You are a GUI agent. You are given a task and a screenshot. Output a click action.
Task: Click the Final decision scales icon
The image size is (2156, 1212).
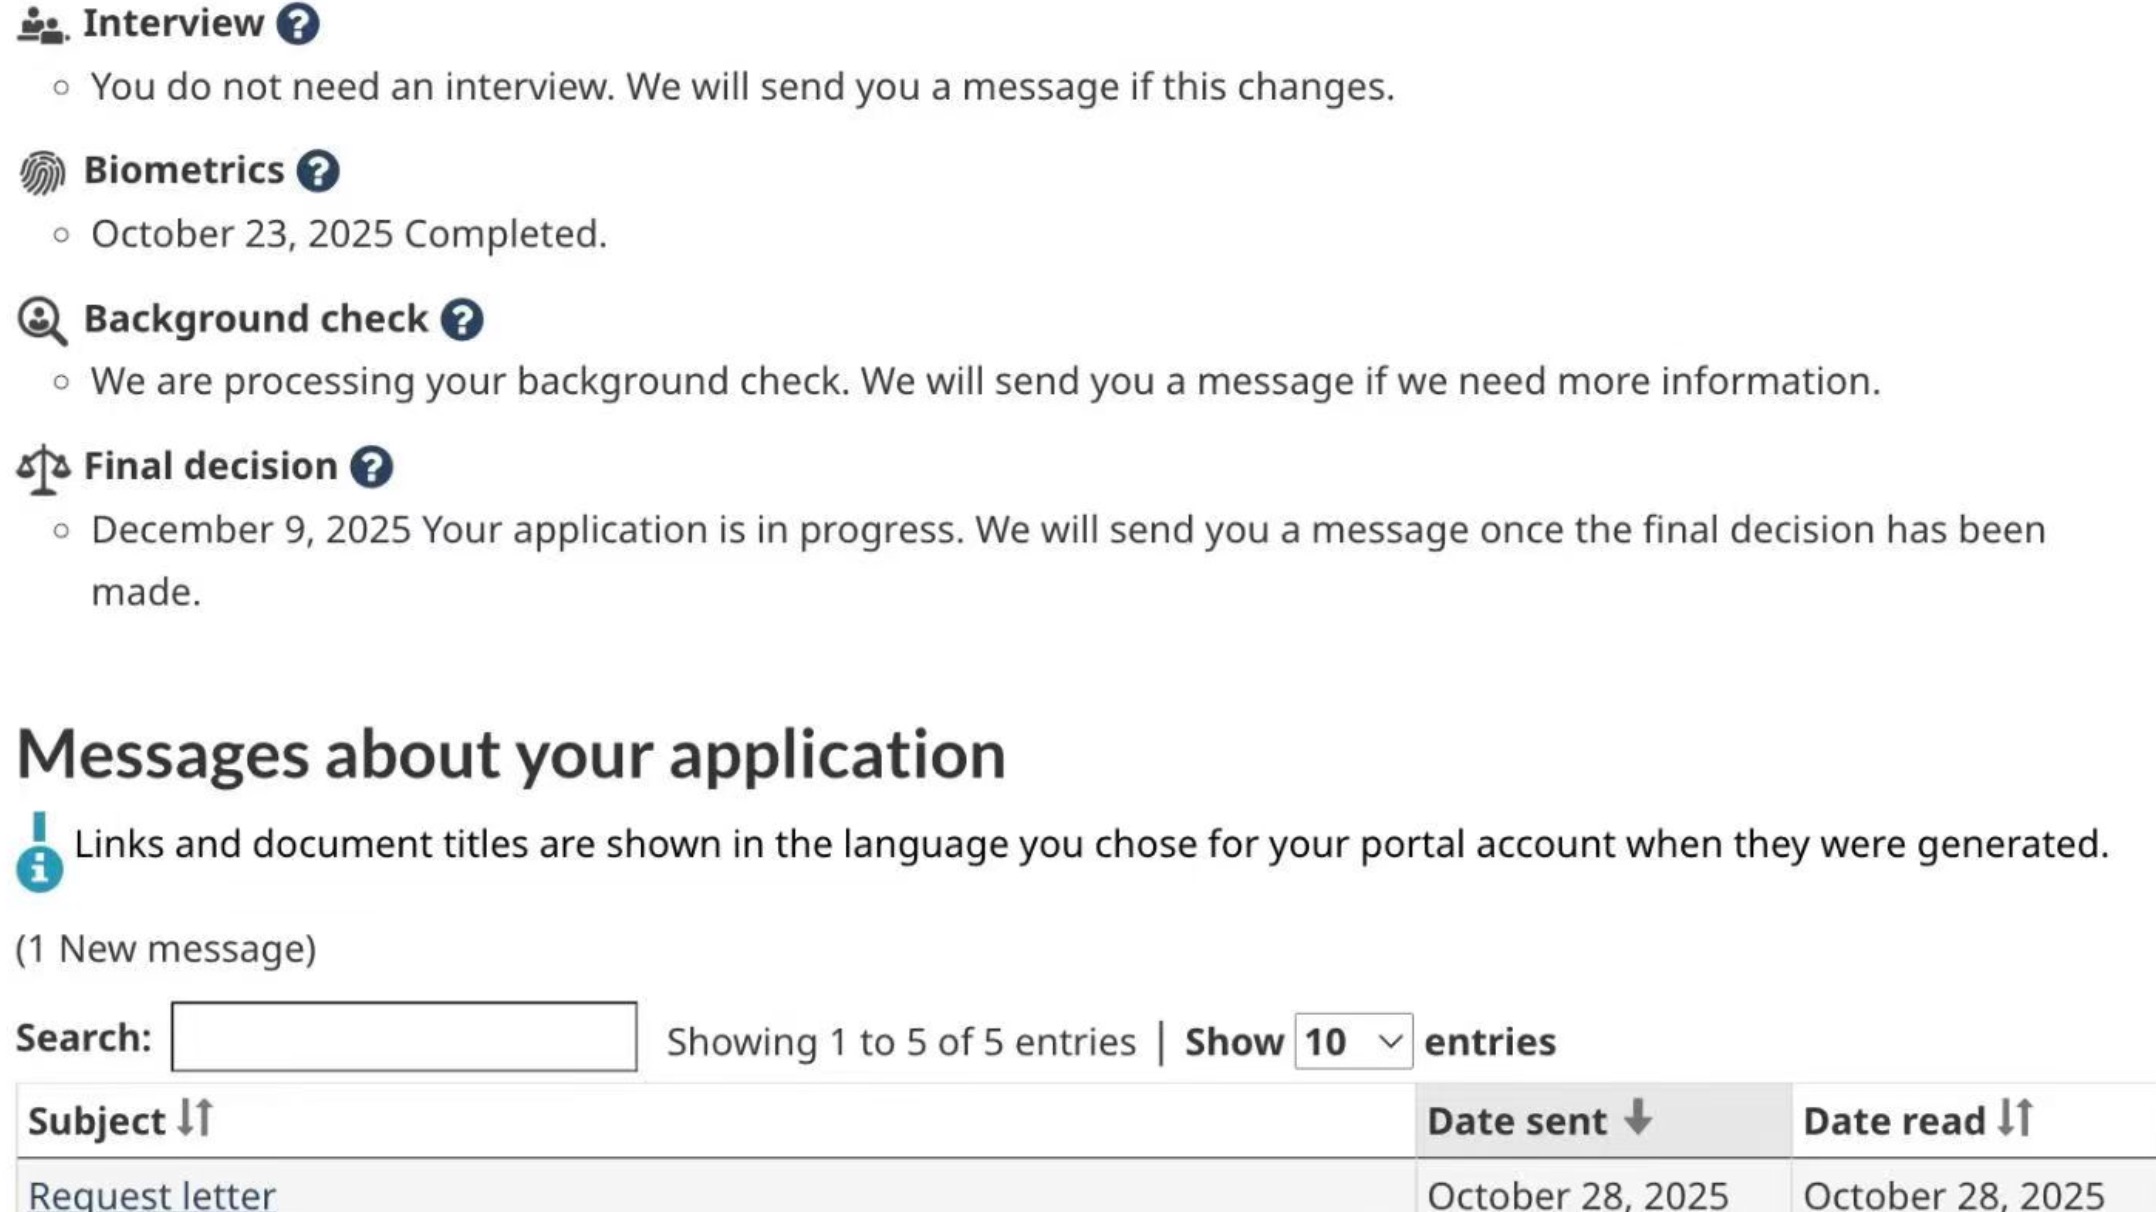click(43, 469)
